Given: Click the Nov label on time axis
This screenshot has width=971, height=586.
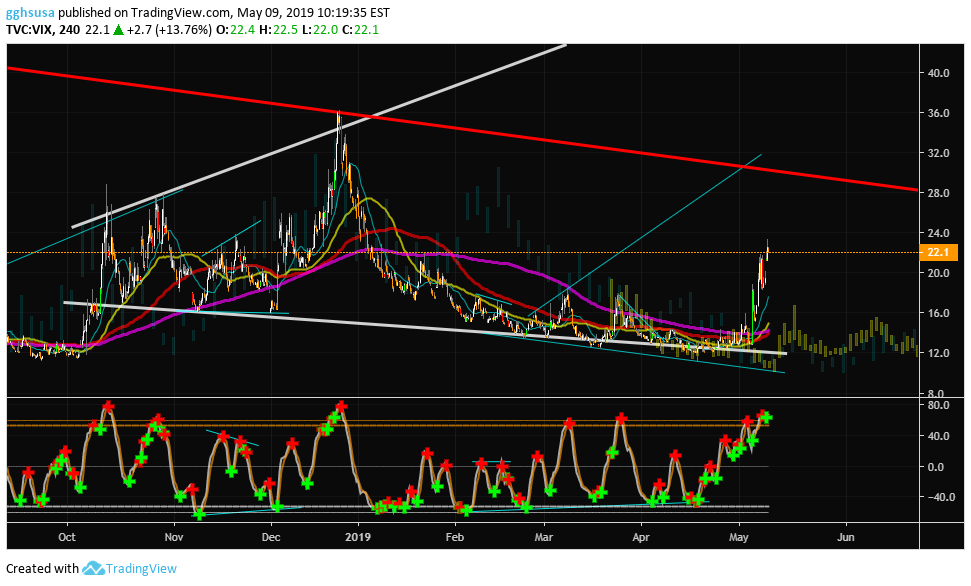Looking at the screenshot, I should (174, 537).
